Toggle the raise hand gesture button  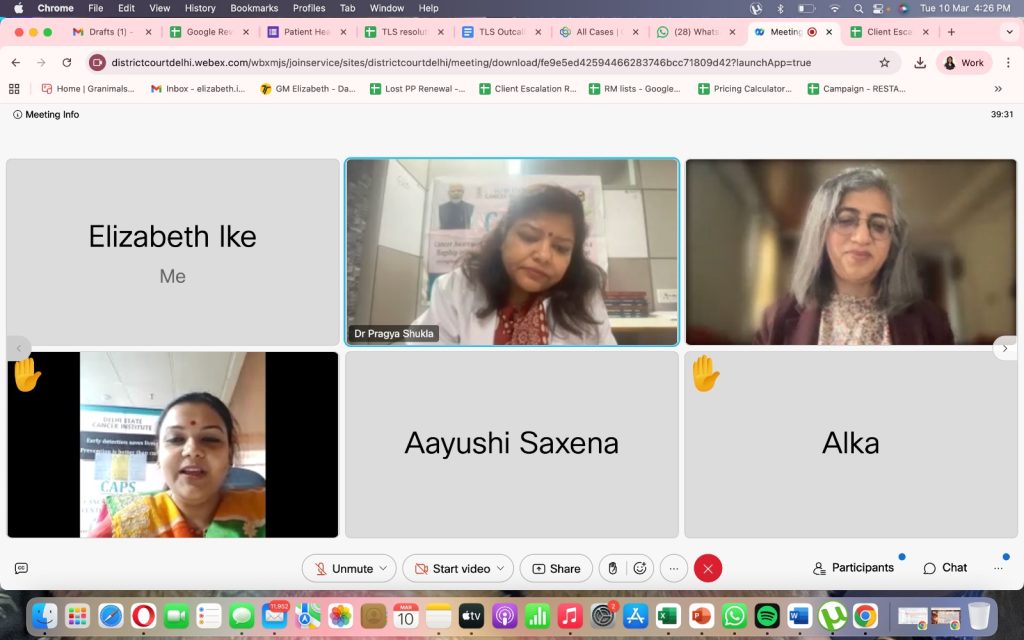(x=613, y=569)
